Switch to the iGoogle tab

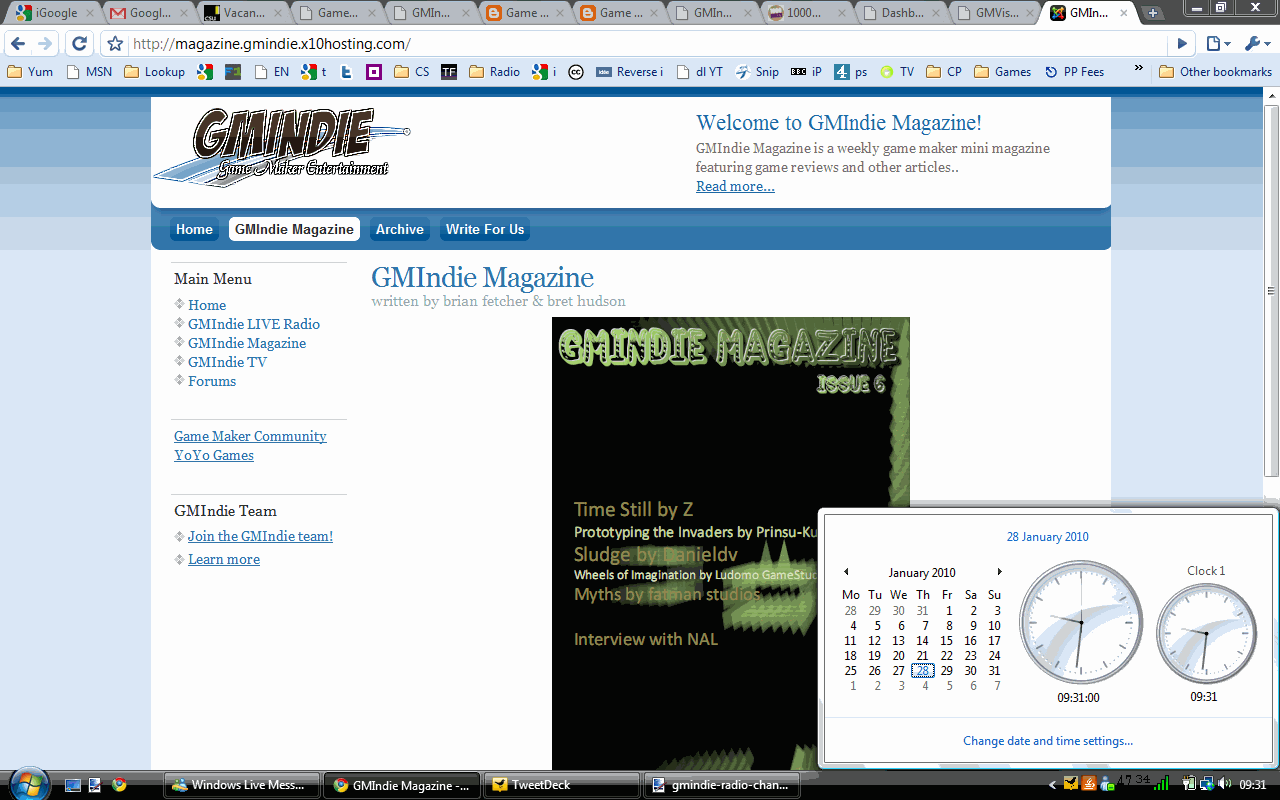point(55,13)
